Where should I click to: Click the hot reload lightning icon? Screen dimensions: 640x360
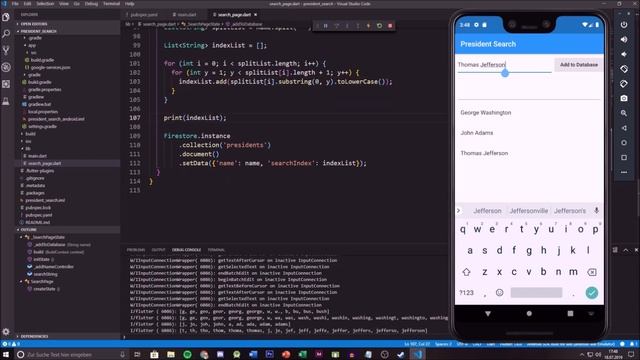coord(369,26)
